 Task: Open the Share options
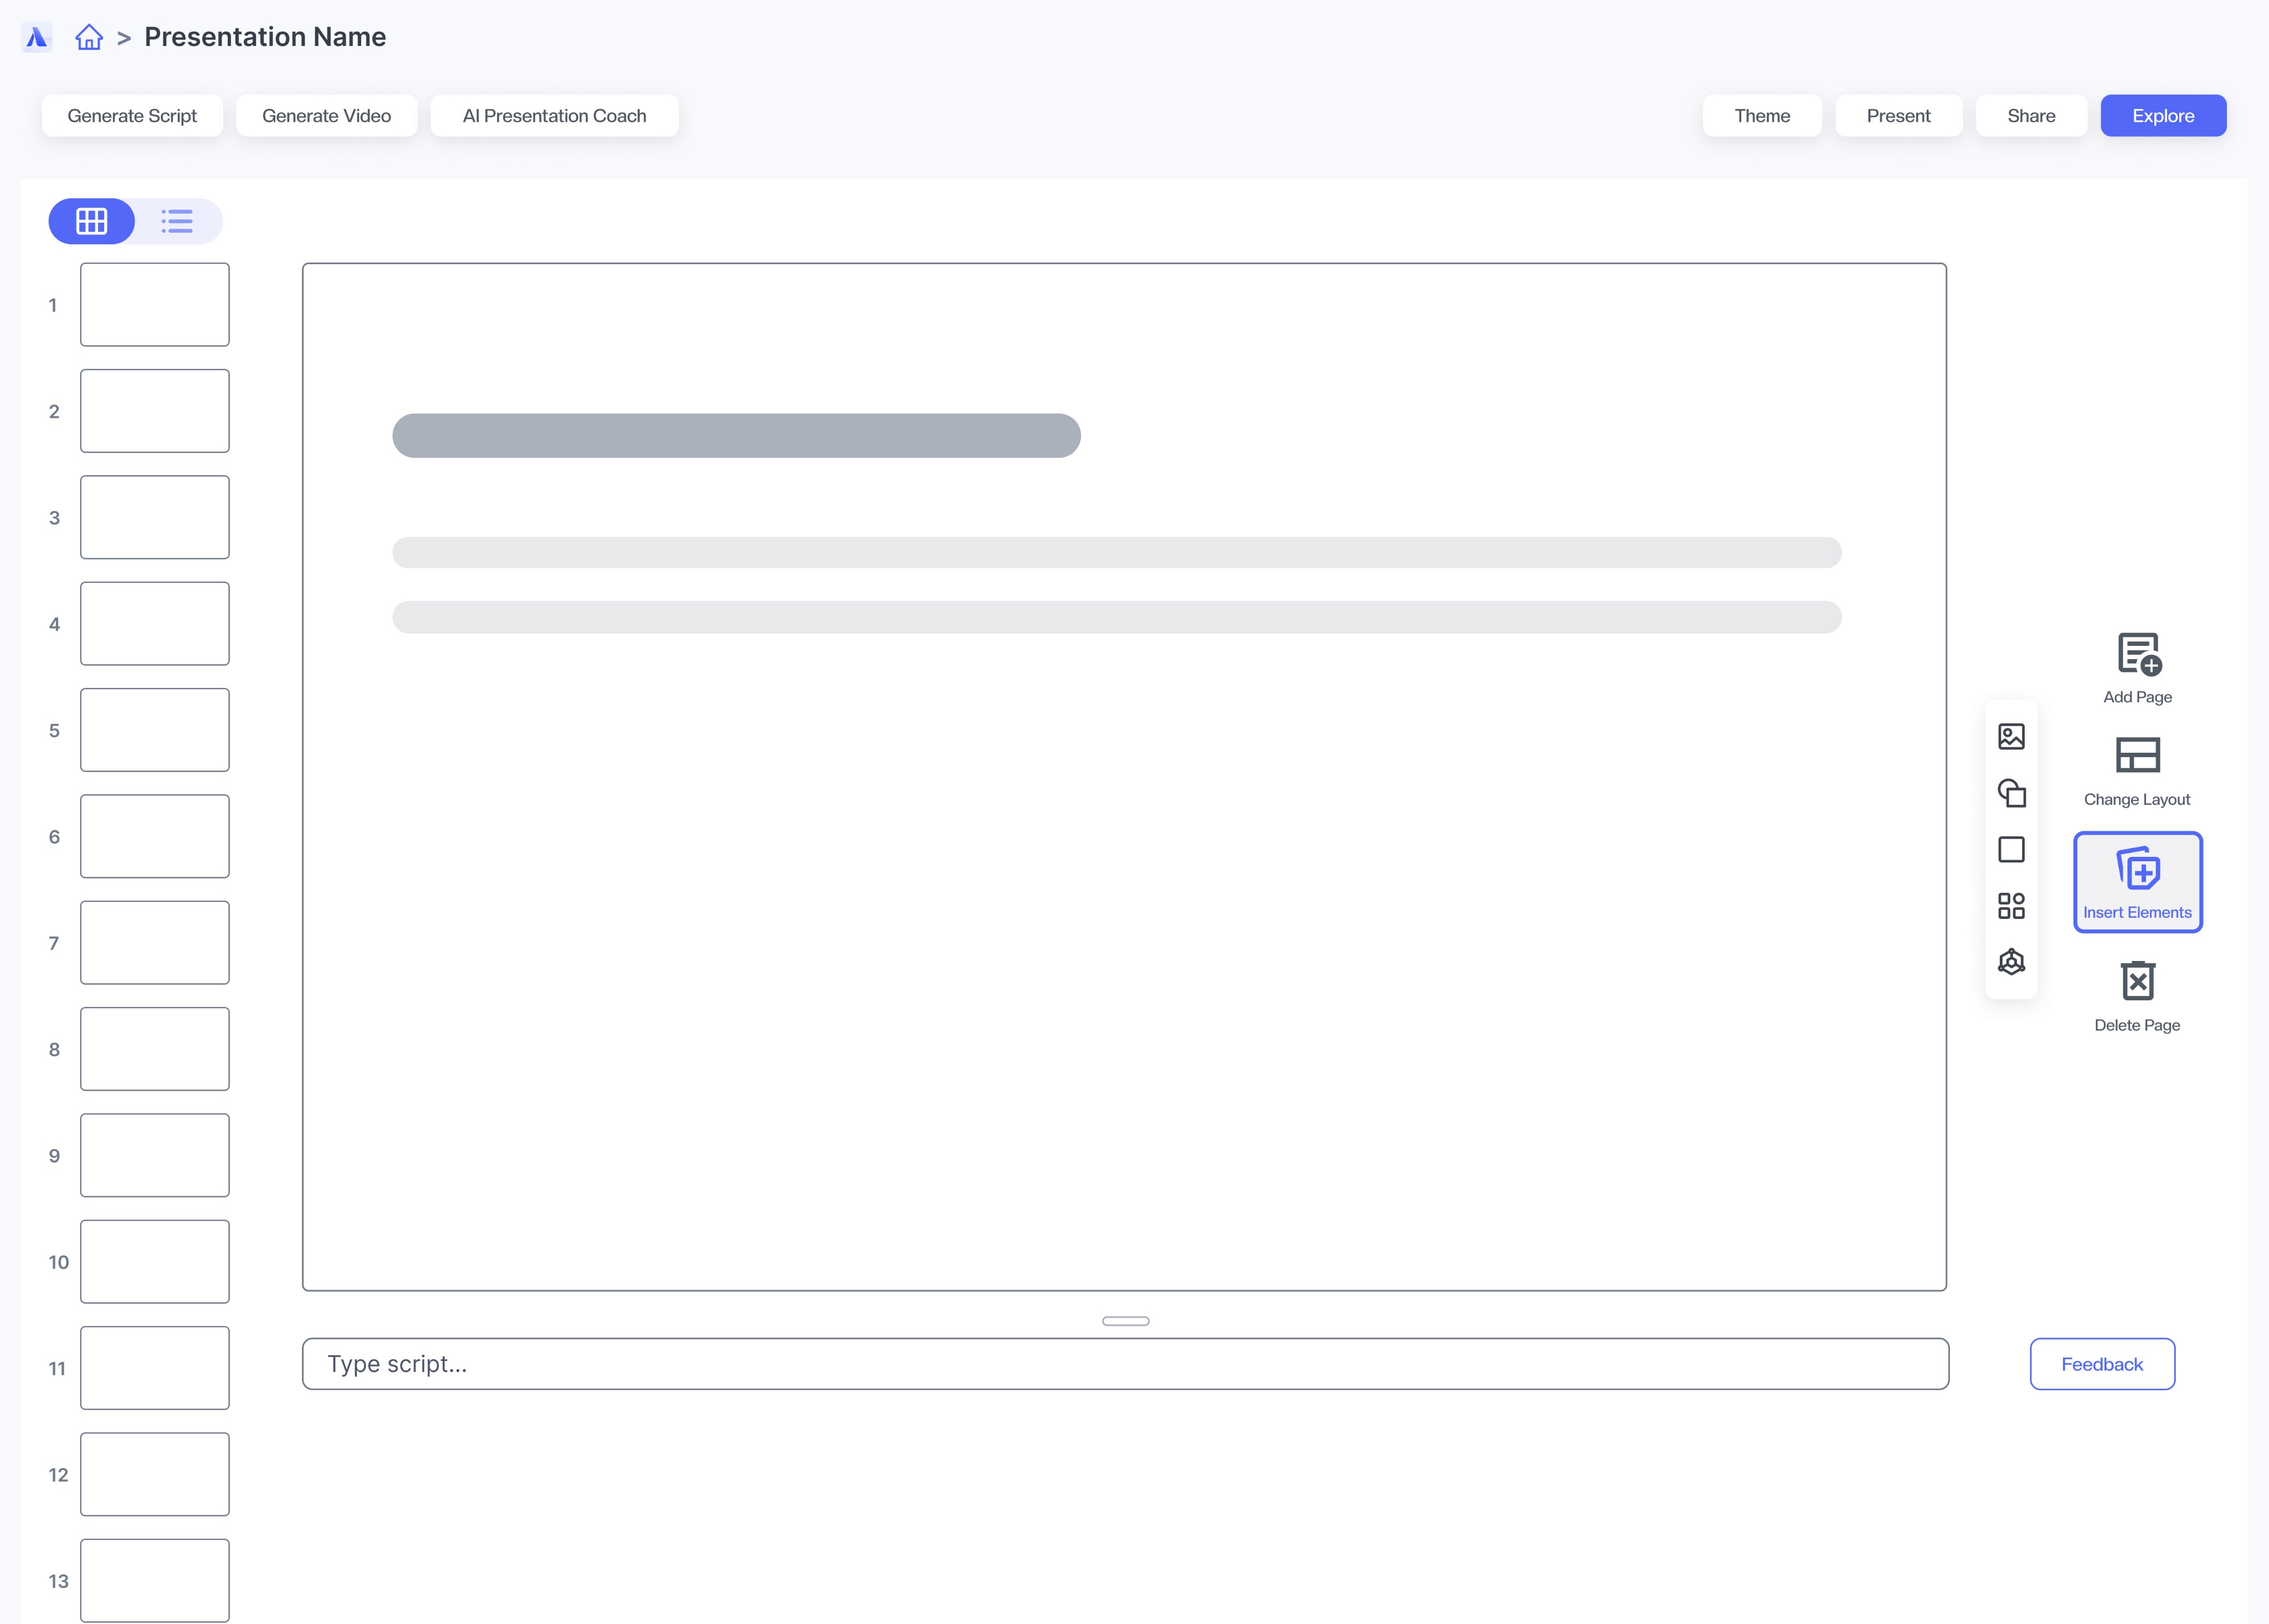pyautogui.click(x=2030, y=116)
